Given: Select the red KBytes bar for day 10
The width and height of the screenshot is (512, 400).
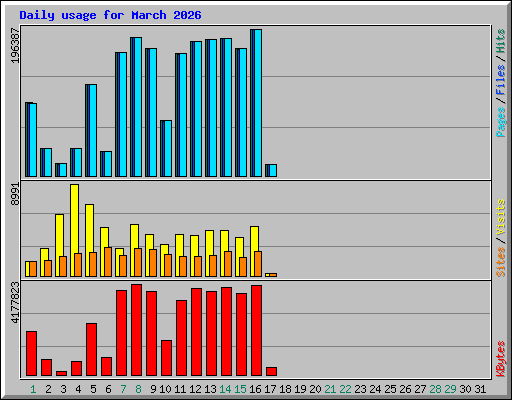Looking at the screenshot, I should tap(167, 358).
